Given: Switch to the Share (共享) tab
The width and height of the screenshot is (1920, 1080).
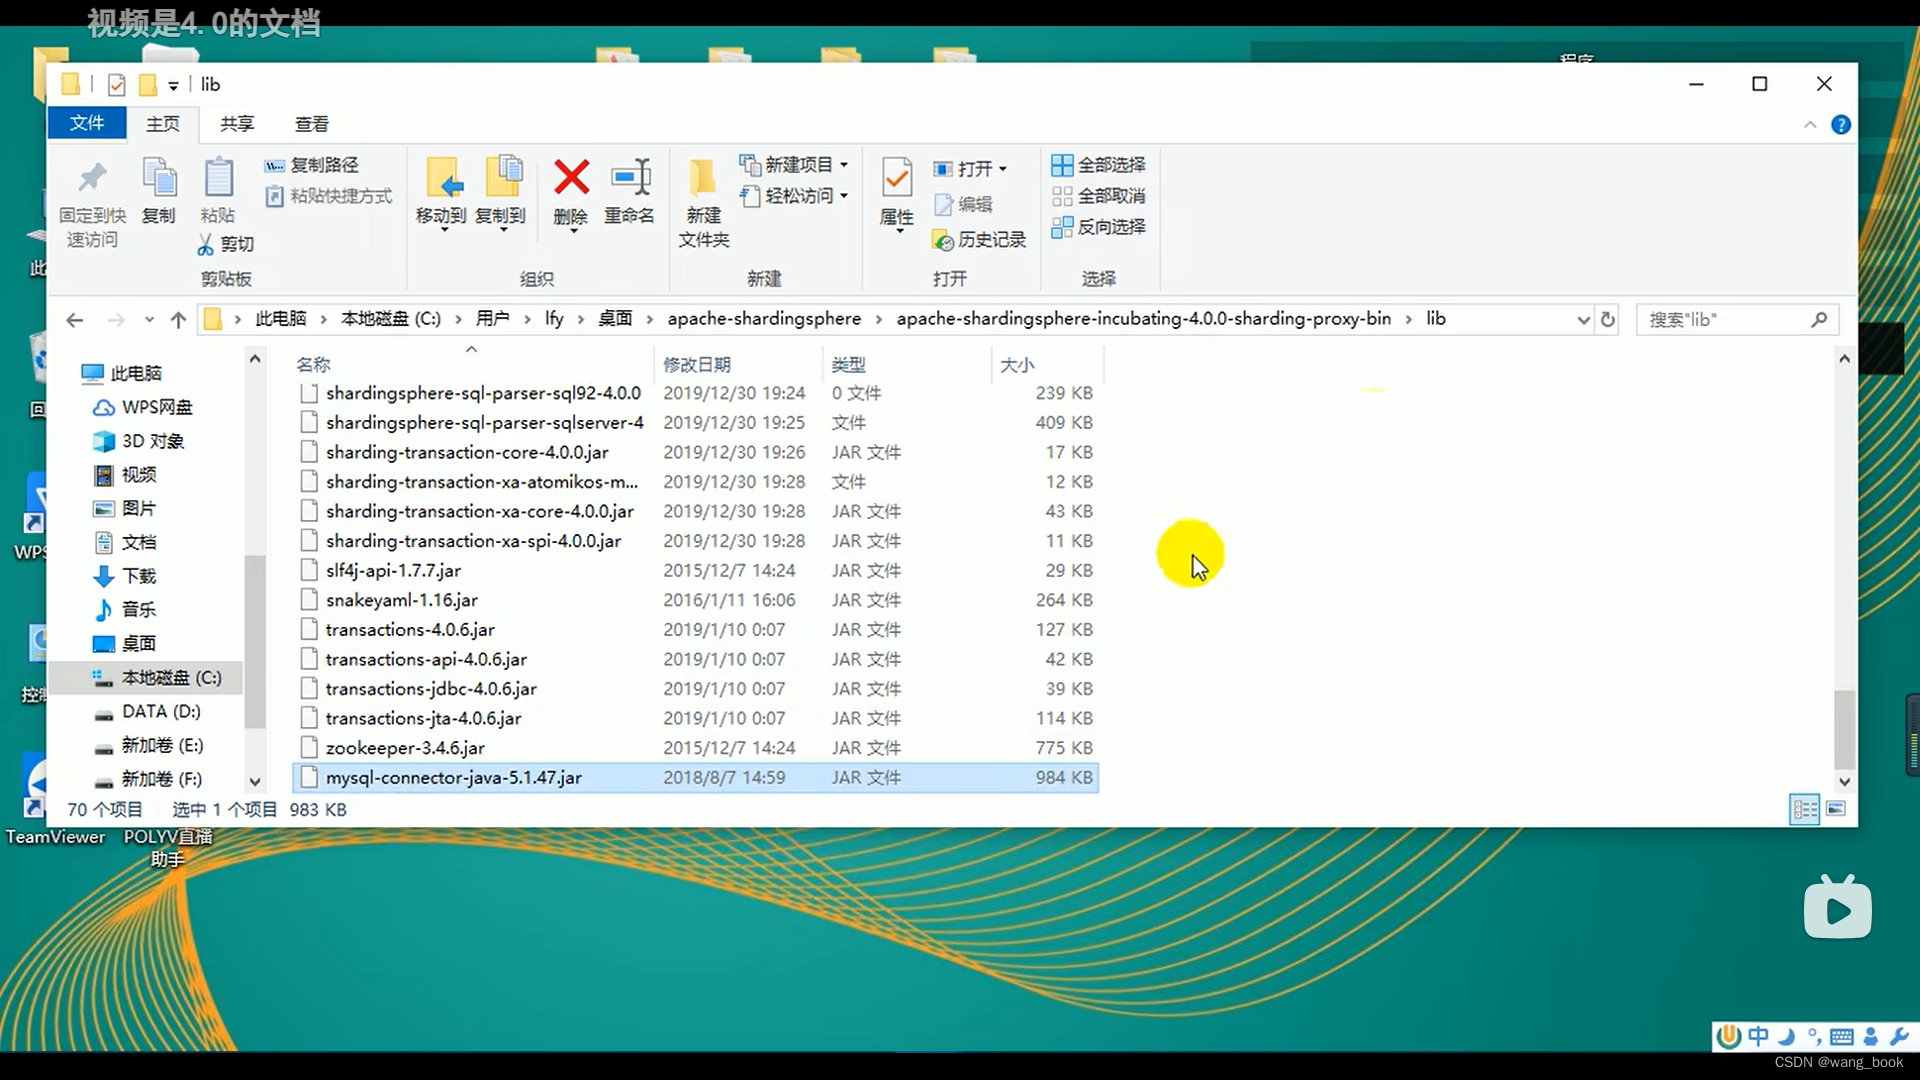Looking at the screenshot, I should pyautogui.click(x=237, y=124).
